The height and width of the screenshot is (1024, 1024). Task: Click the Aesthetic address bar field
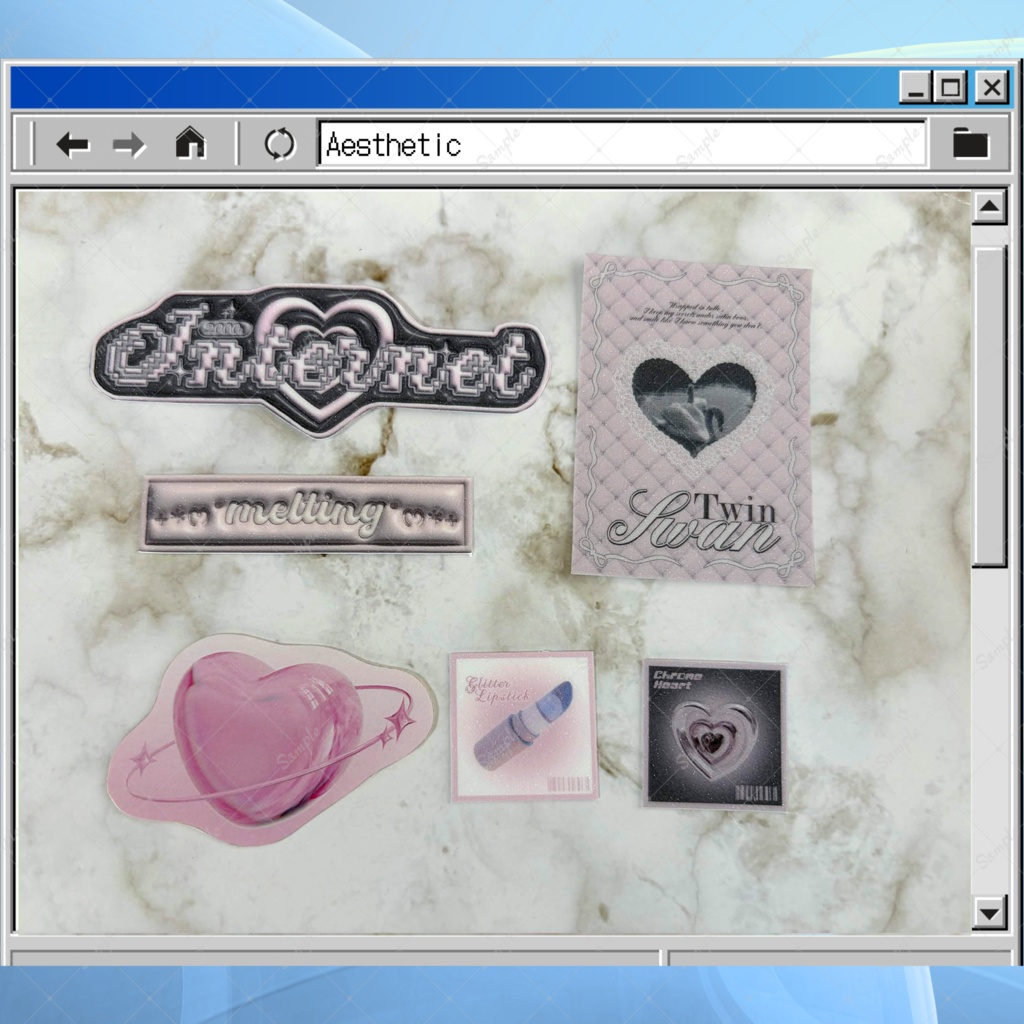coord(622,144)
